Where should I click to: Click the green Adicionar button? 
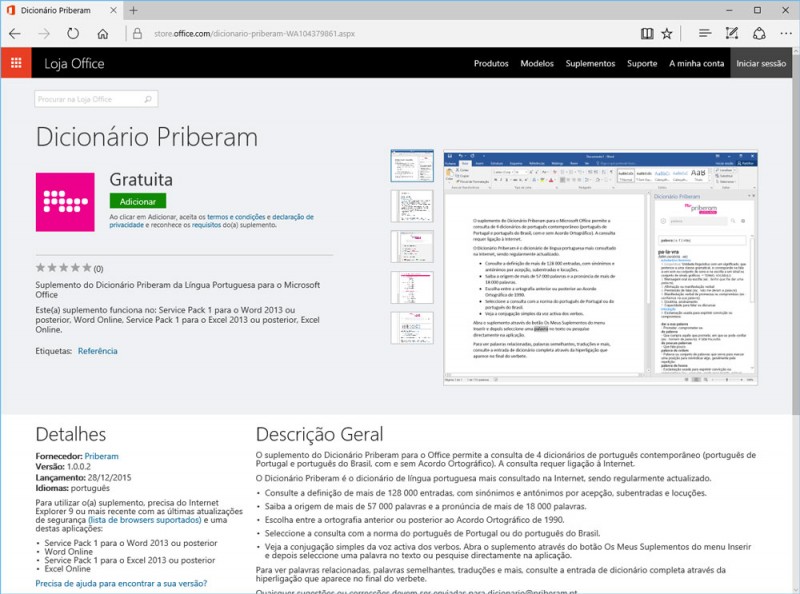[x=137, y=201]
